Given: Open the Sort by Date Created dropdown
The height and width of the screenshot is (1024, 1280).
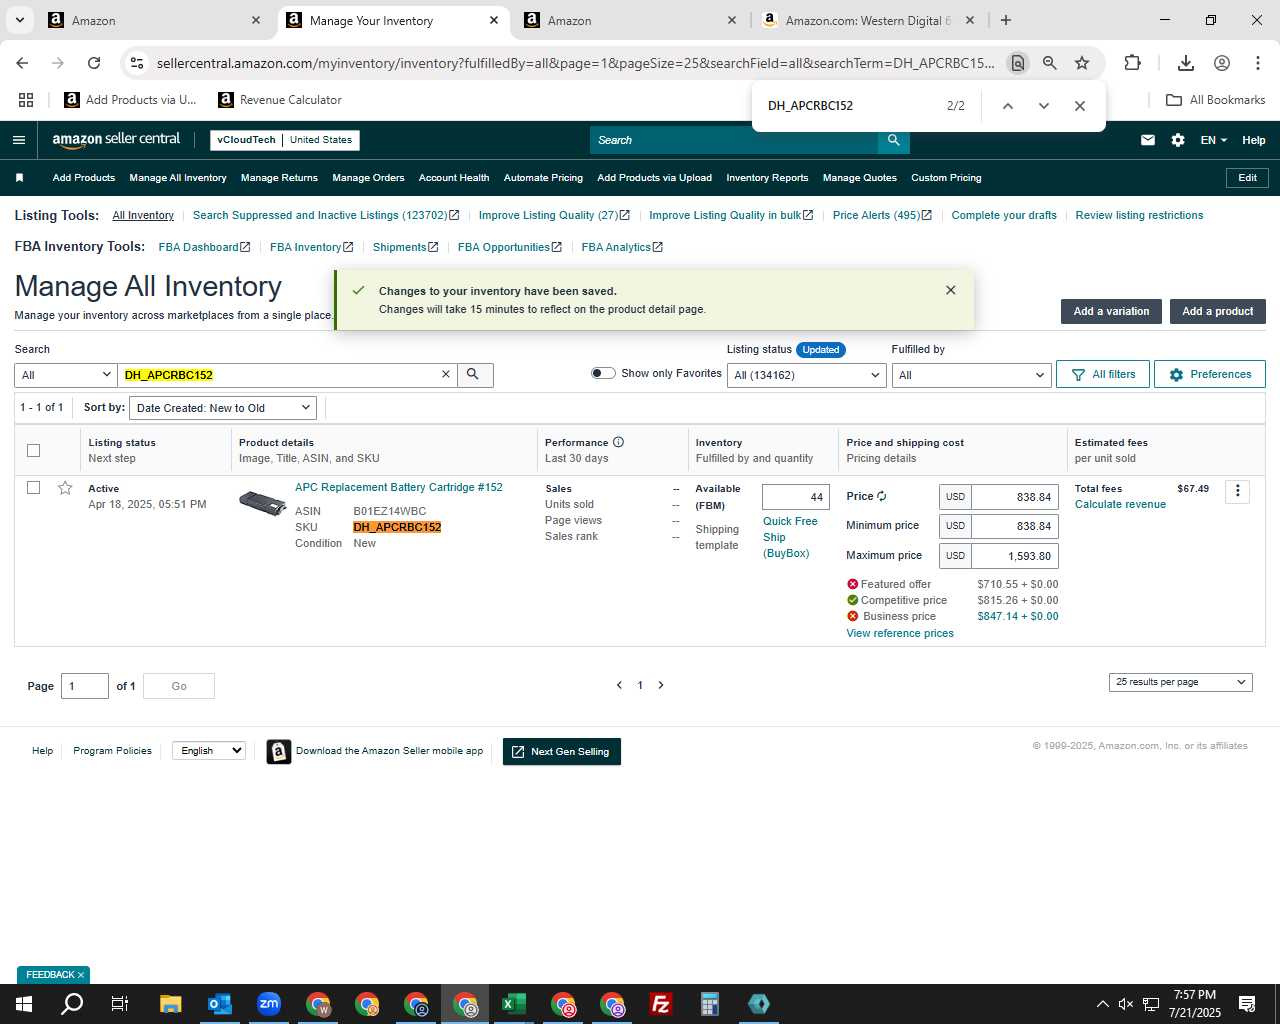Looking at the screenshot, I should [223, 408].
